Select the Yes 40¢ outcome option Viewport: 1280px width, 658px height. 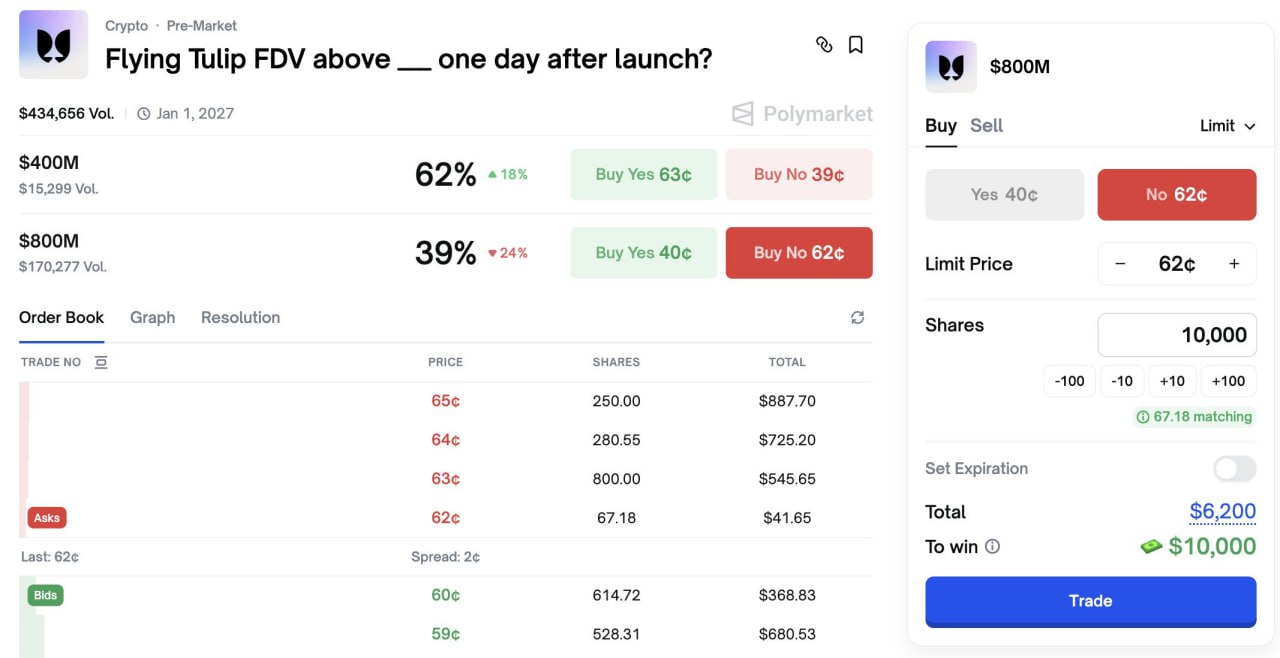coord(1004,195)
